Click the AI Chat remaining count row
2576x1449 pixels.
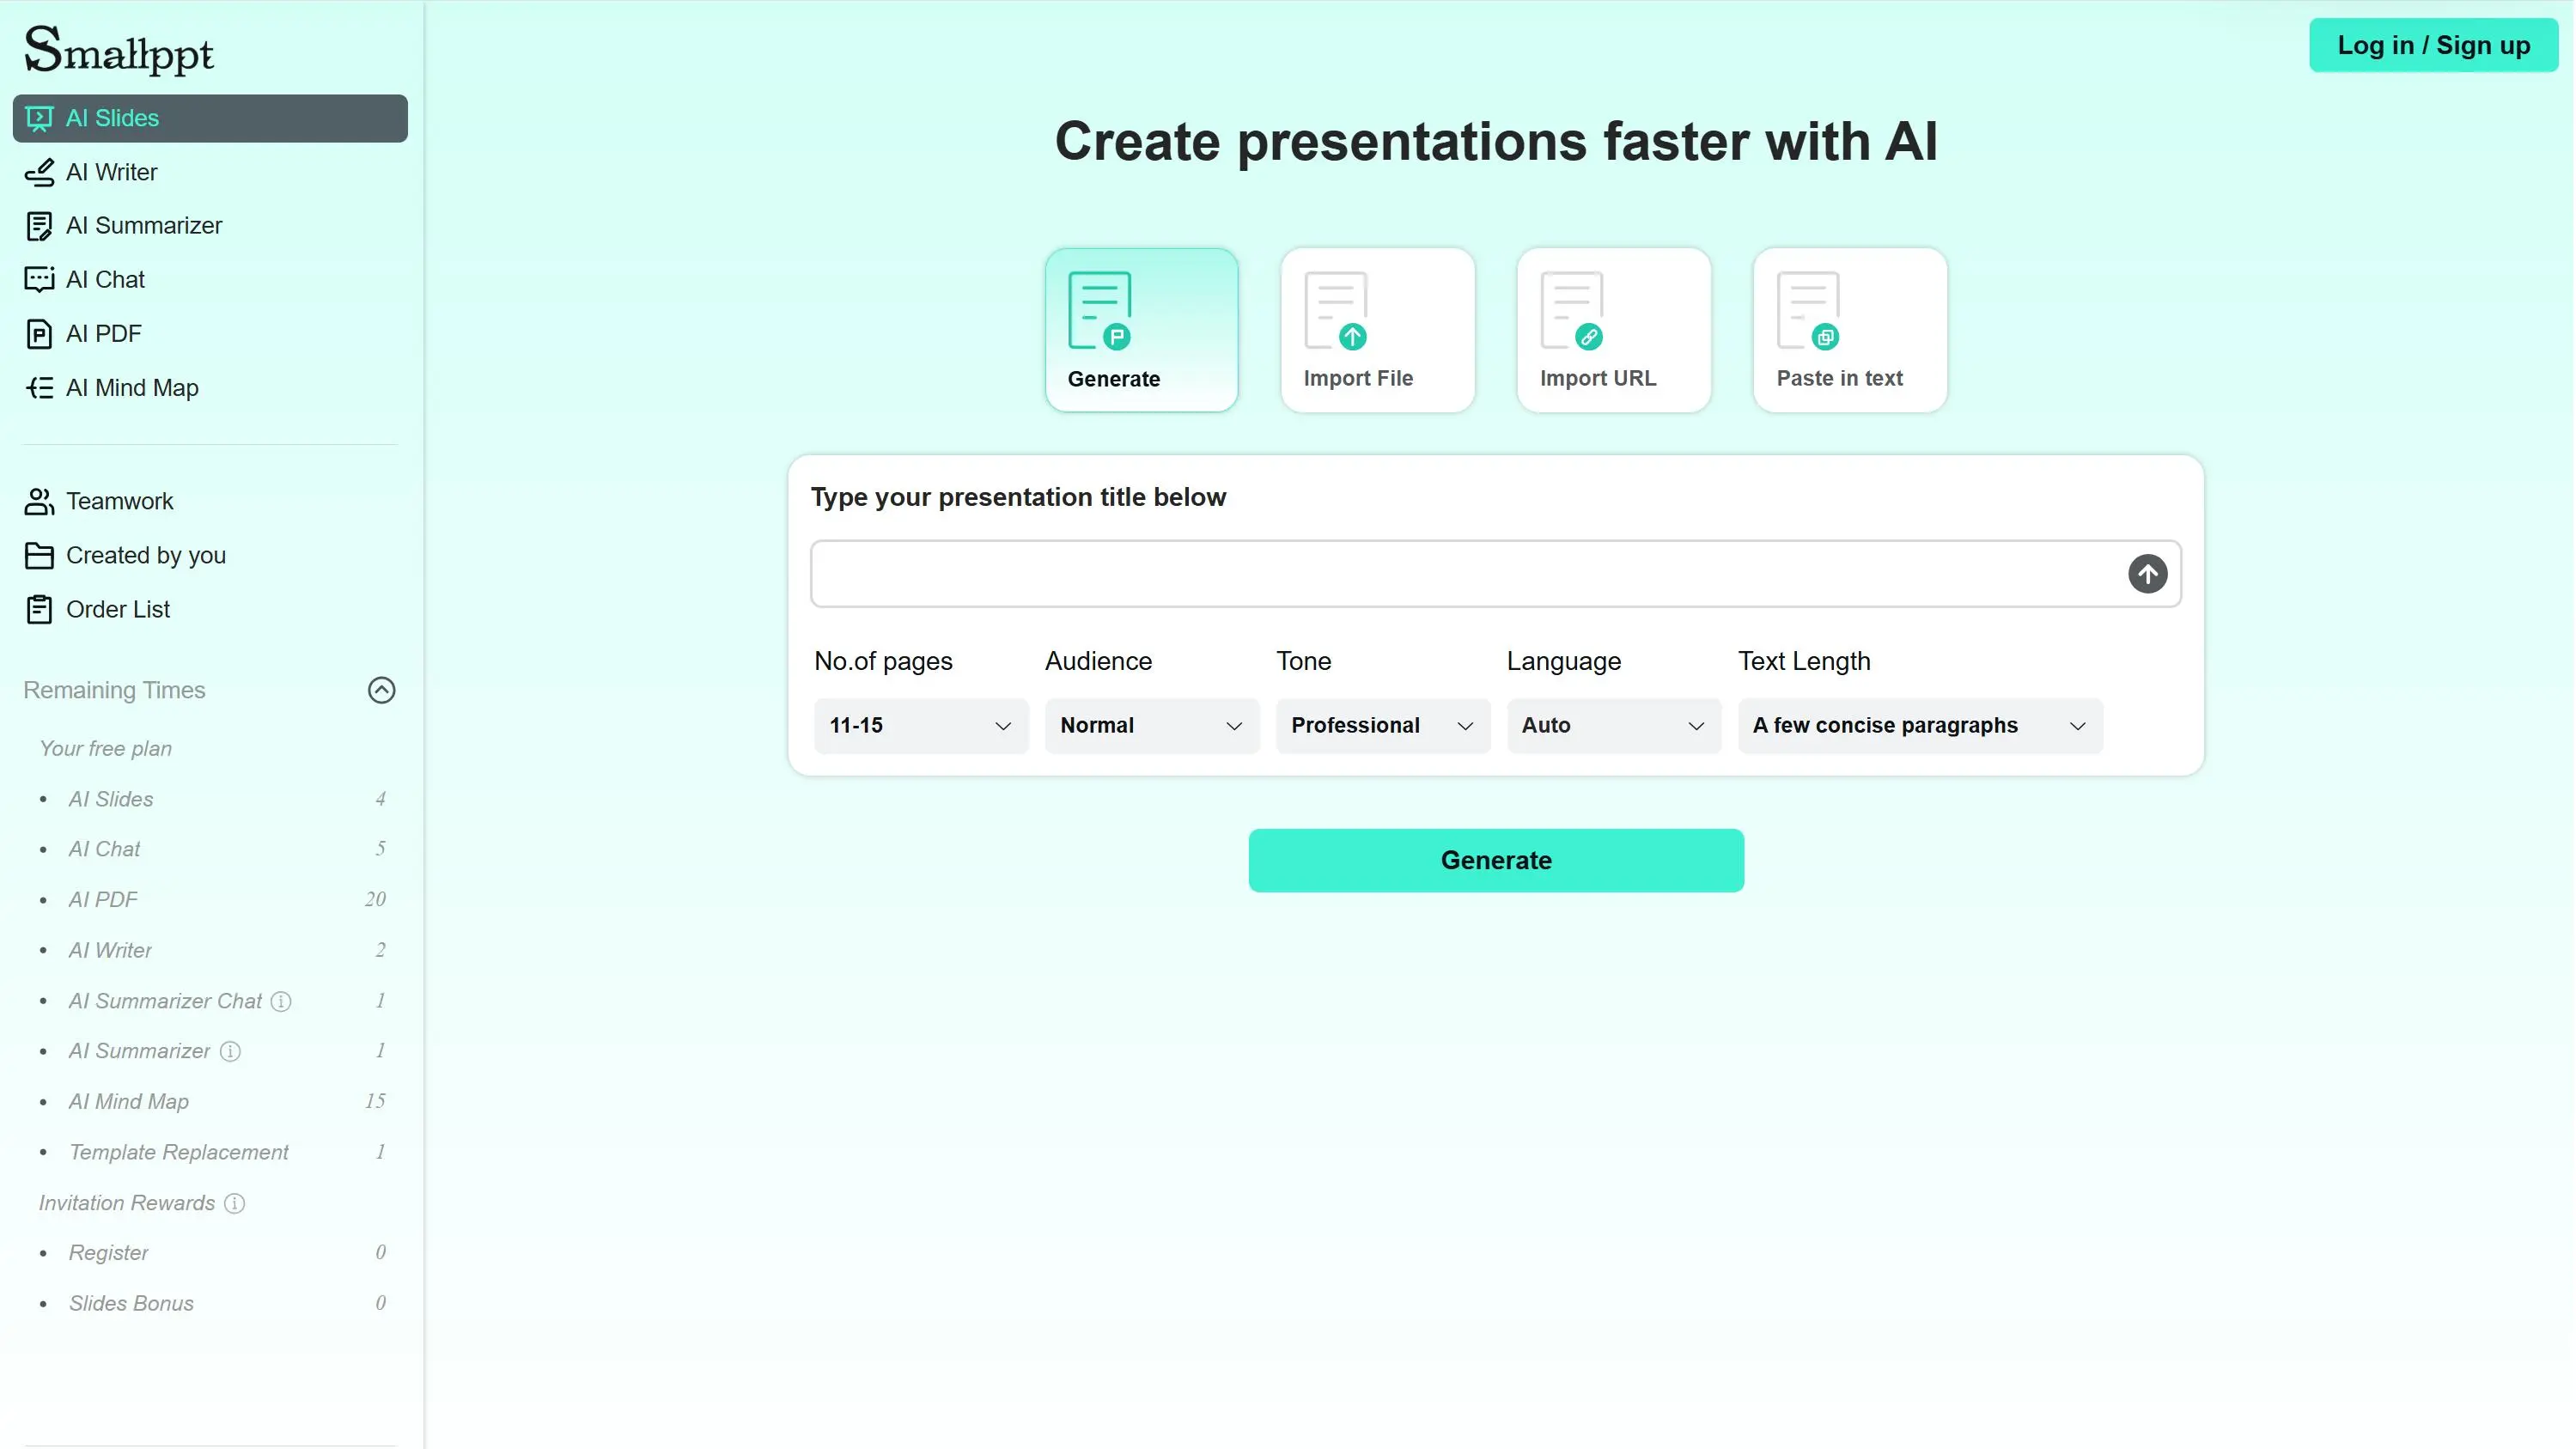[212, 849]
